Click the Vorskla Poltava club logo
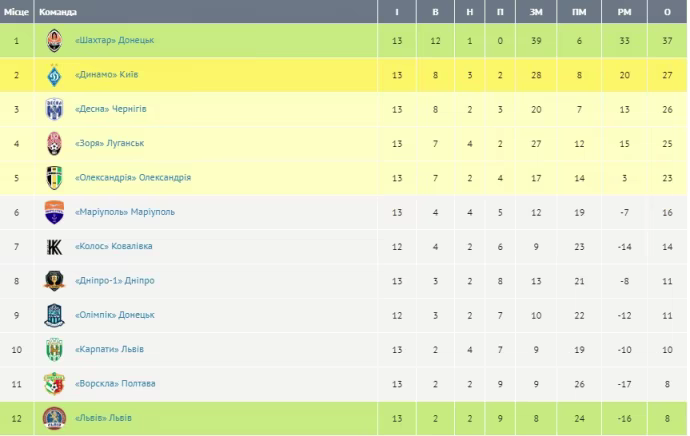Screen dimensions: 690x436 (x=54, y=384)
